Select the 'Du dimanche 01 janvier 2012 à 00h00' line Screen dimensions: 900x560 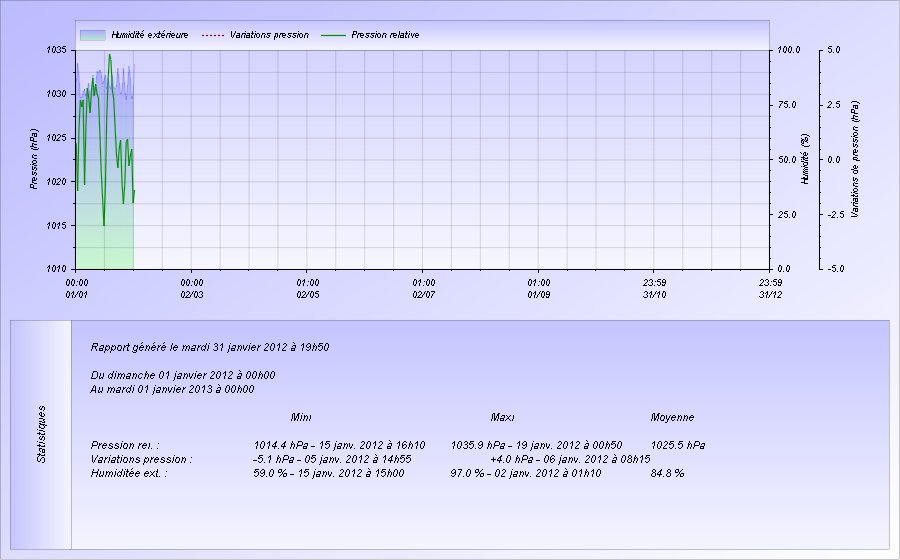pyautogui.click(x=183, y=375)
